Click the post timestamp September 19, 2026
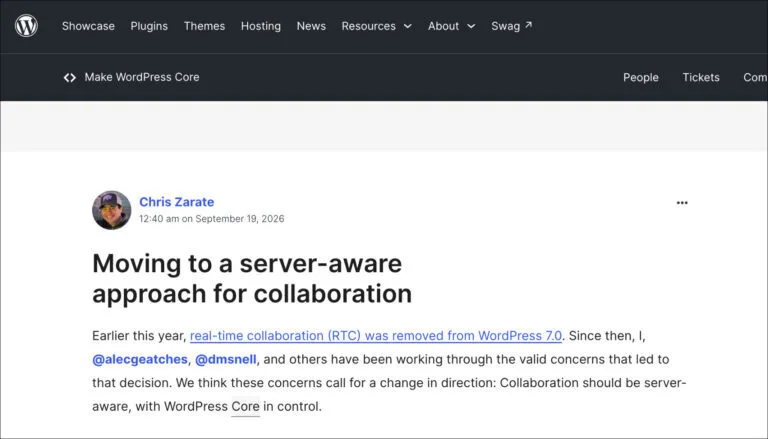Image resolution: width=768 pixels, height=439 pixels. [x=212, y=219]
